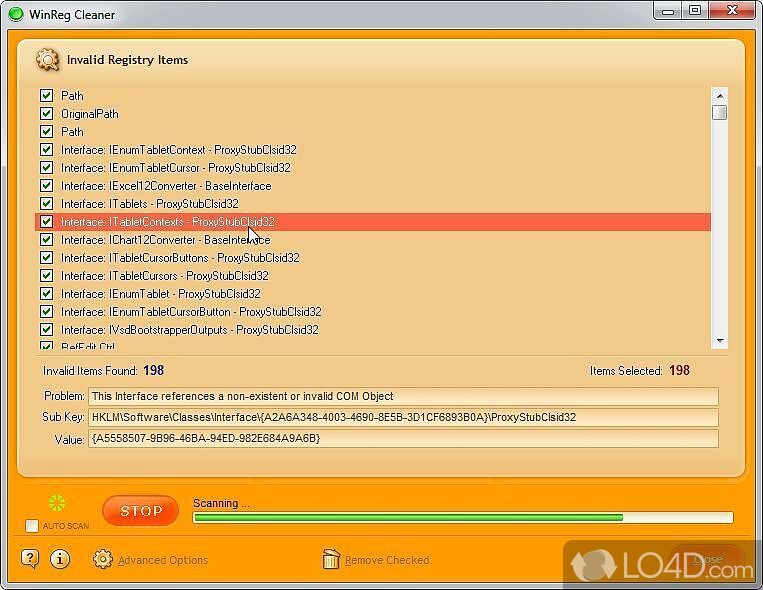Click the Problem description field
Image resolution: width=763 pixels, height=590 pixels.
point(403,396)
